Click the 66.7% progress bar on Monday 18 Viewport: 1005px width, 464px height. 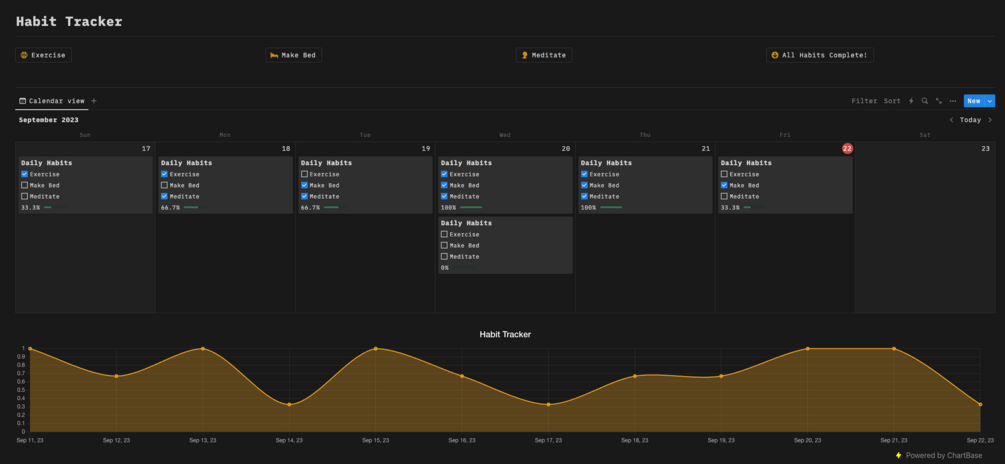click(195, 208)
